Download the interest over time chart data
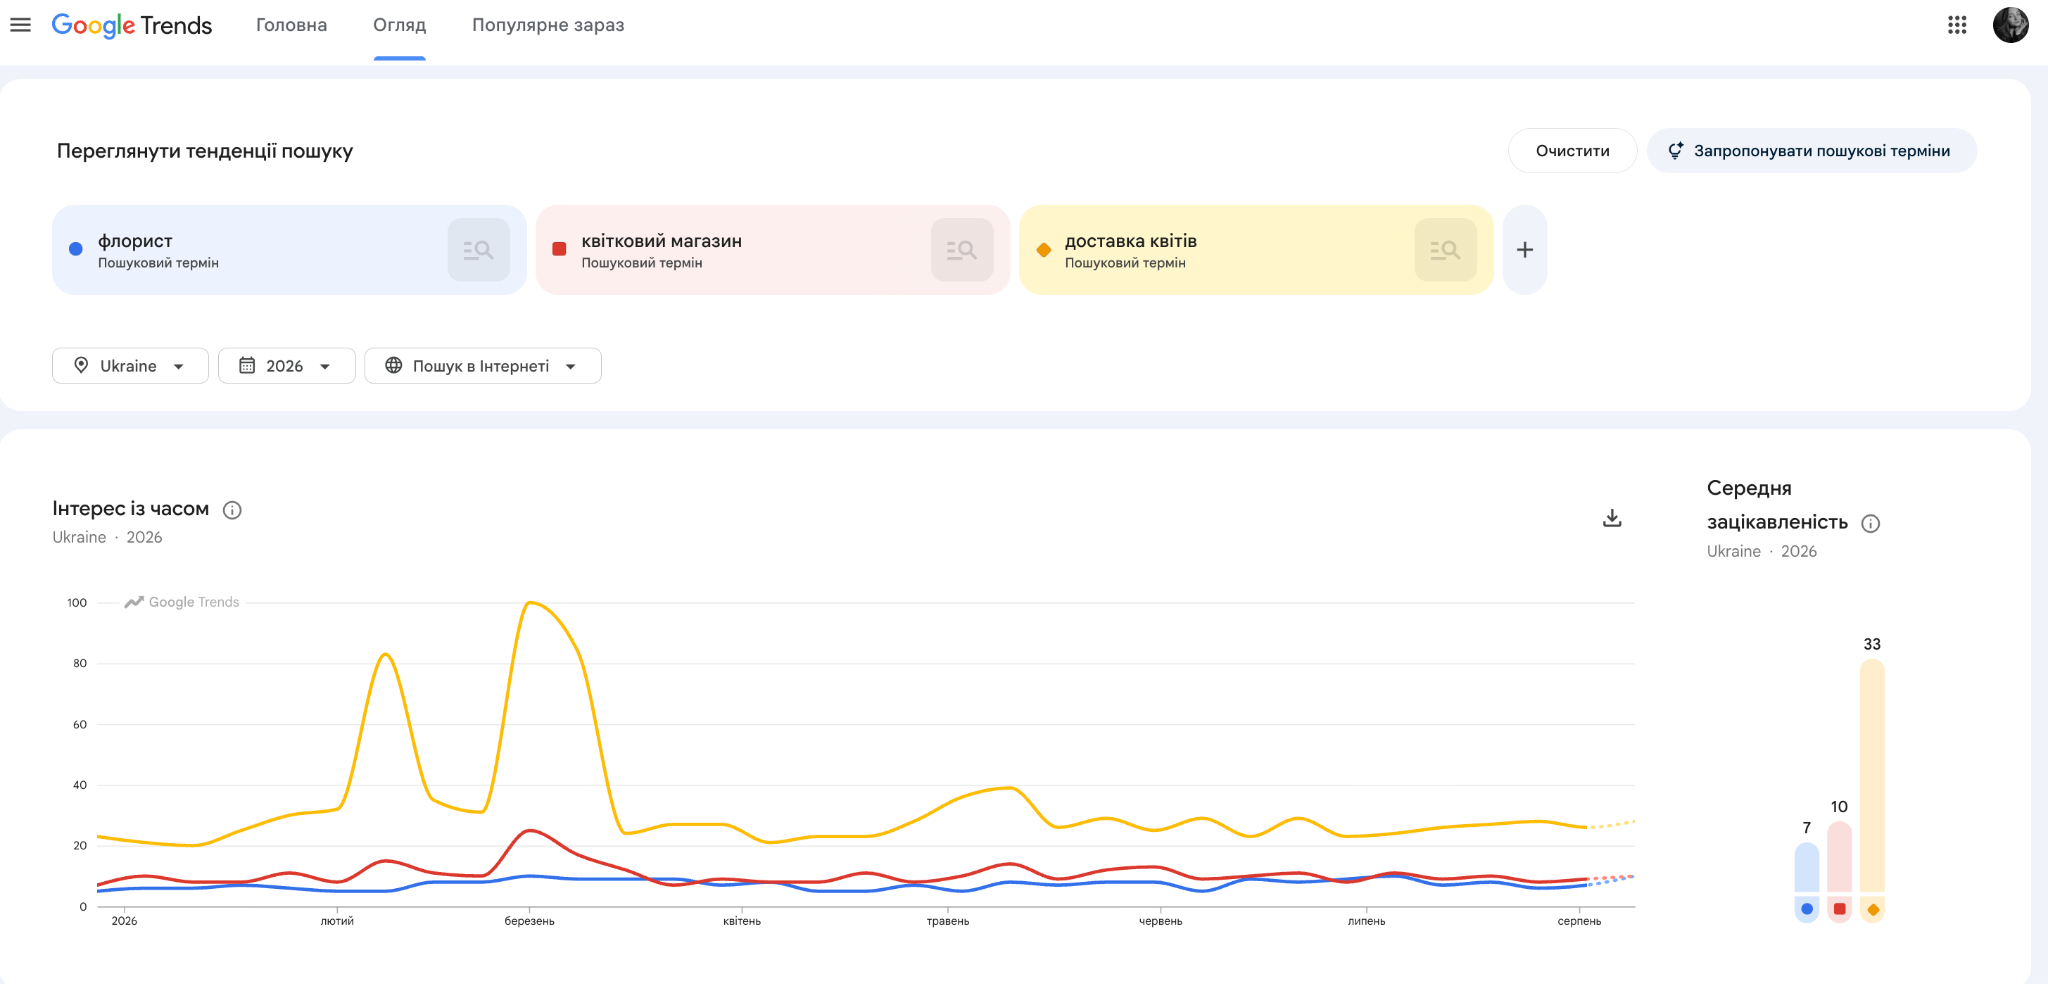Viewport: 2048px width, 984px height. tap(1612, 518)
